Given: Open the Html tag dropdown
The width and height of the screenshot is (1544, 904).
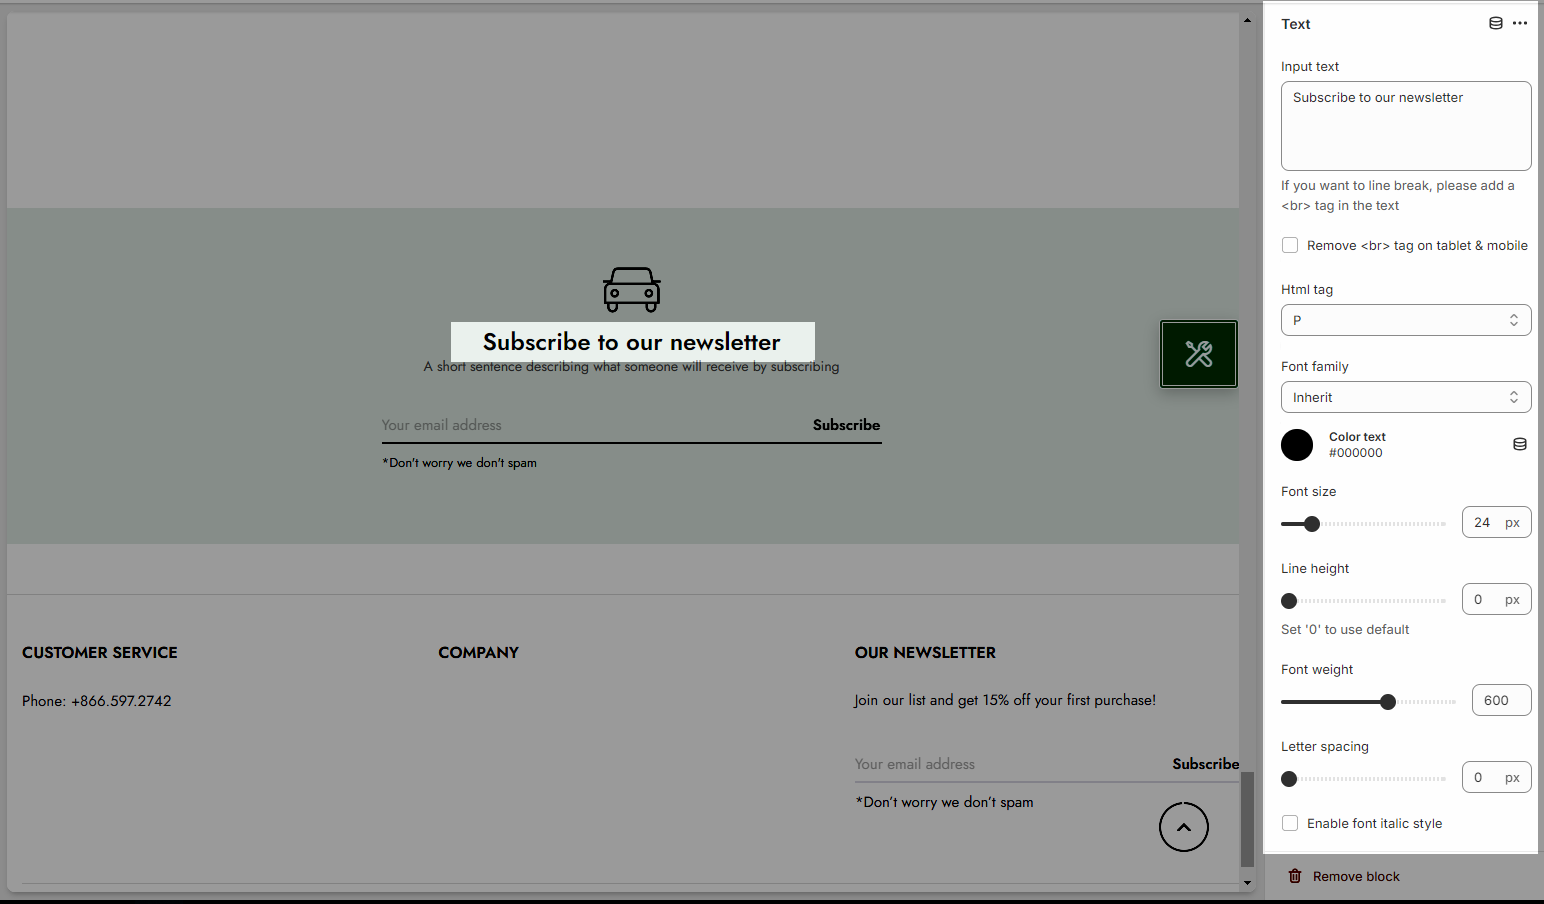Looking at the screenshot, I should coord(1406,320).
